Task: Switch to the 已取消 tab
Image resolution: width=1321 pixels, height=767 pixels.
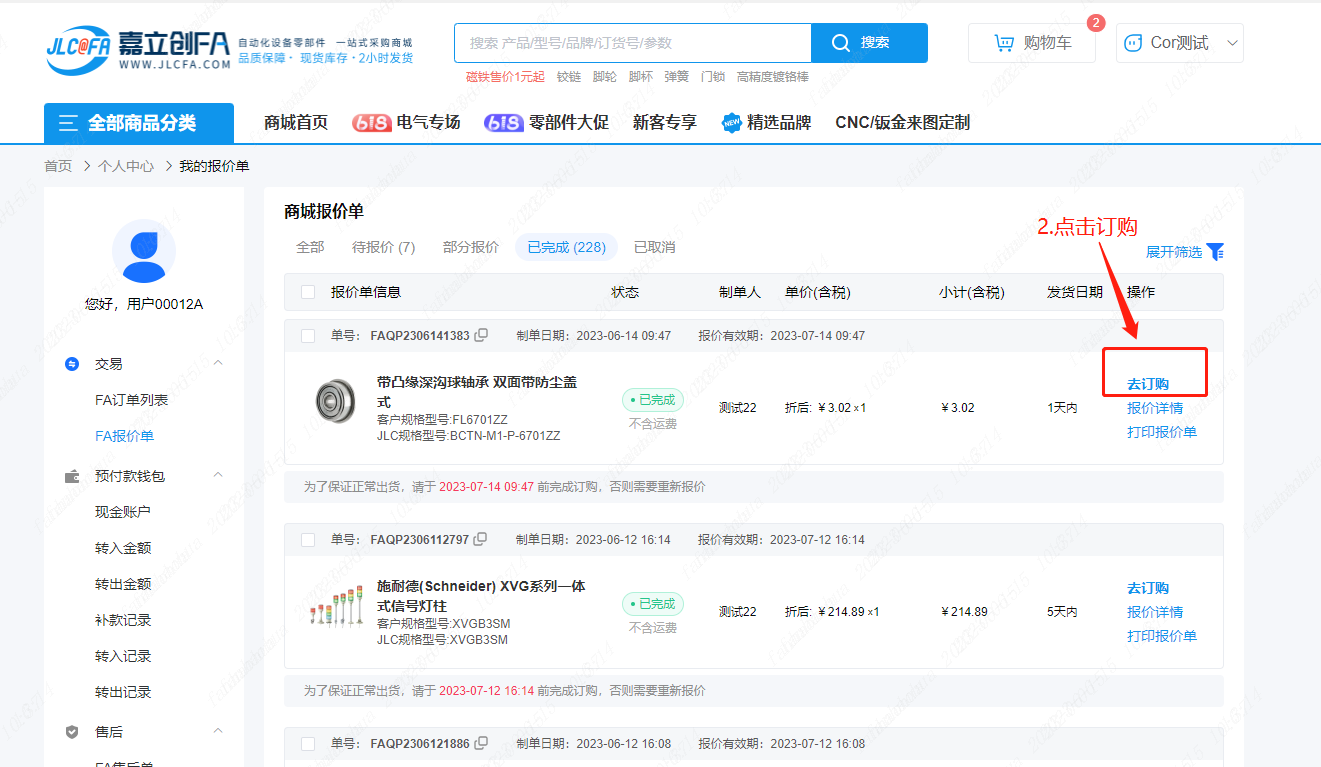Action: click(x=654, y=247)
